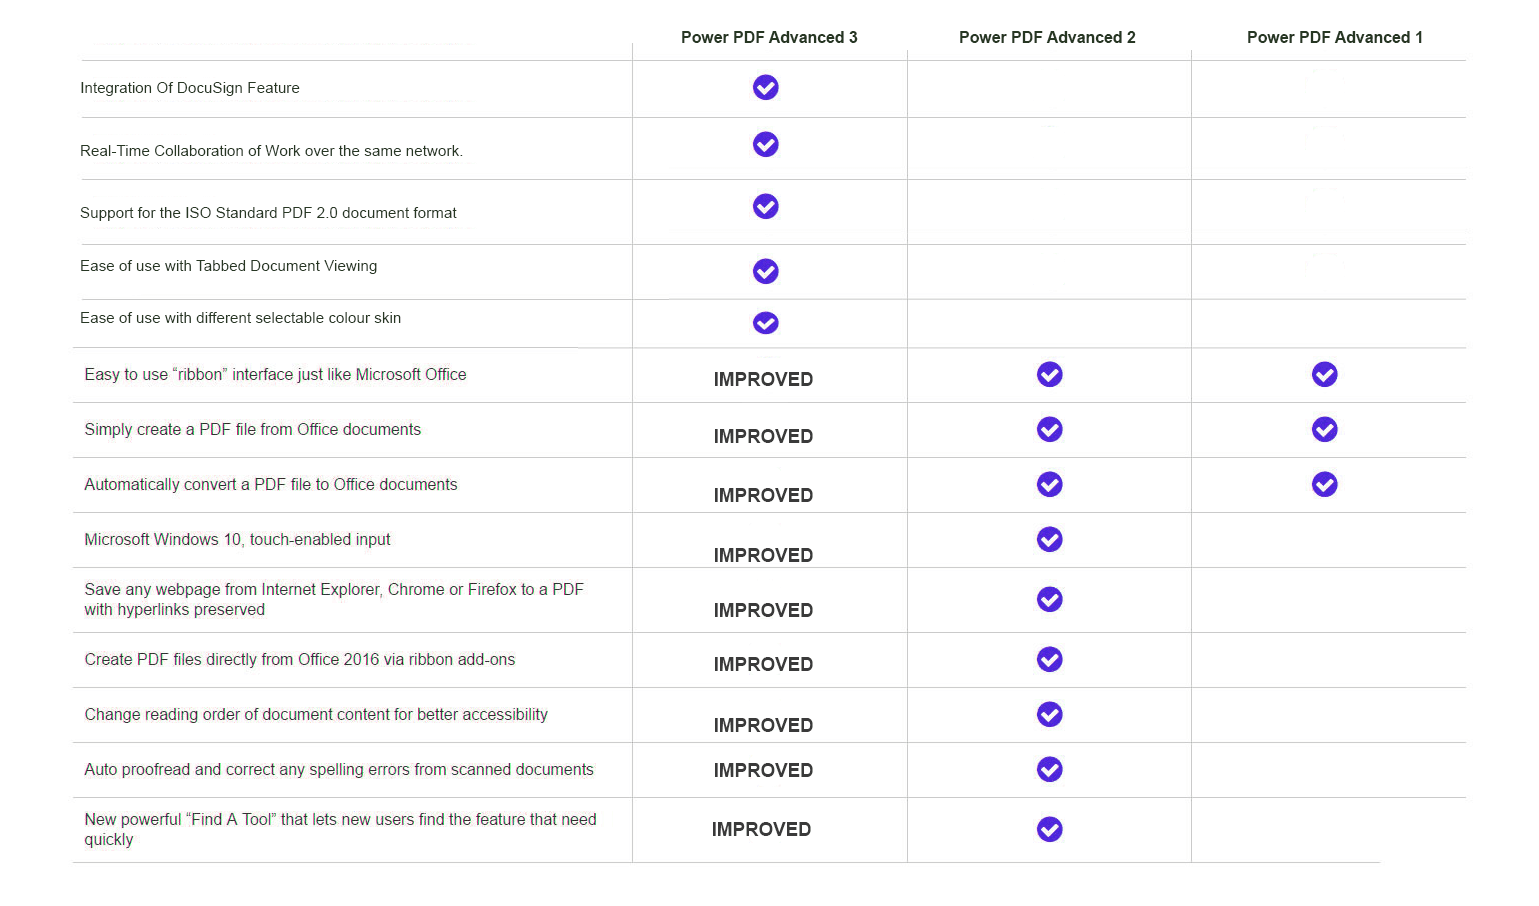Click Advanced 2 checkmark for convert PDF to Office row
1539x906 pixels.
click(x=1050, y=484)
